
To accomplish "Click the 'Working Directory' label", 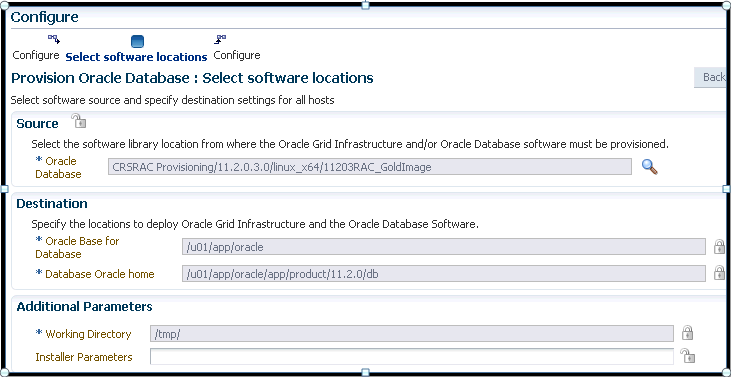I will click(x=88, y=334).
